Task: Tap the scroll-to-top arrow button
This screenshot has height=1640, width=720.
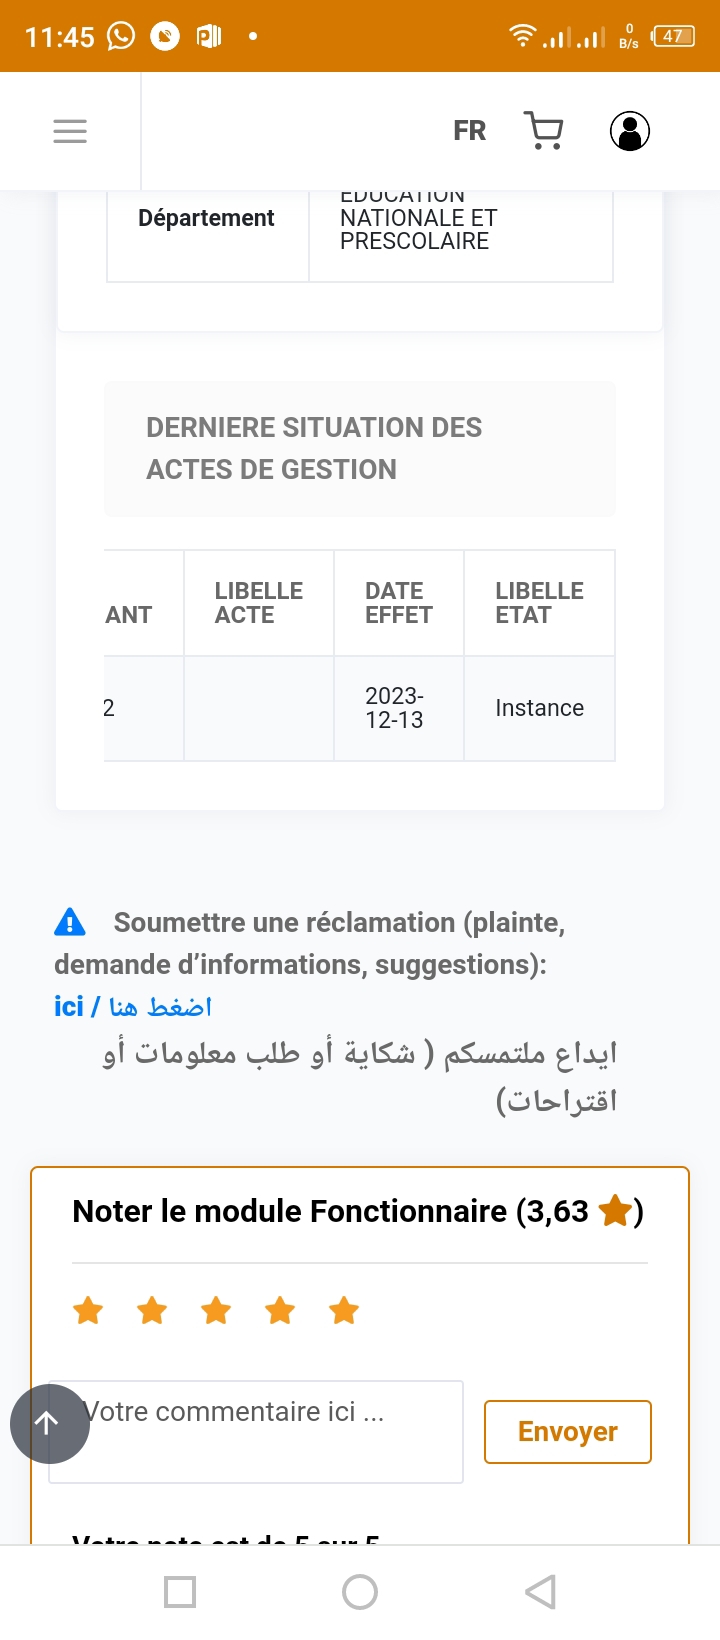Action: coord(49,1423)
